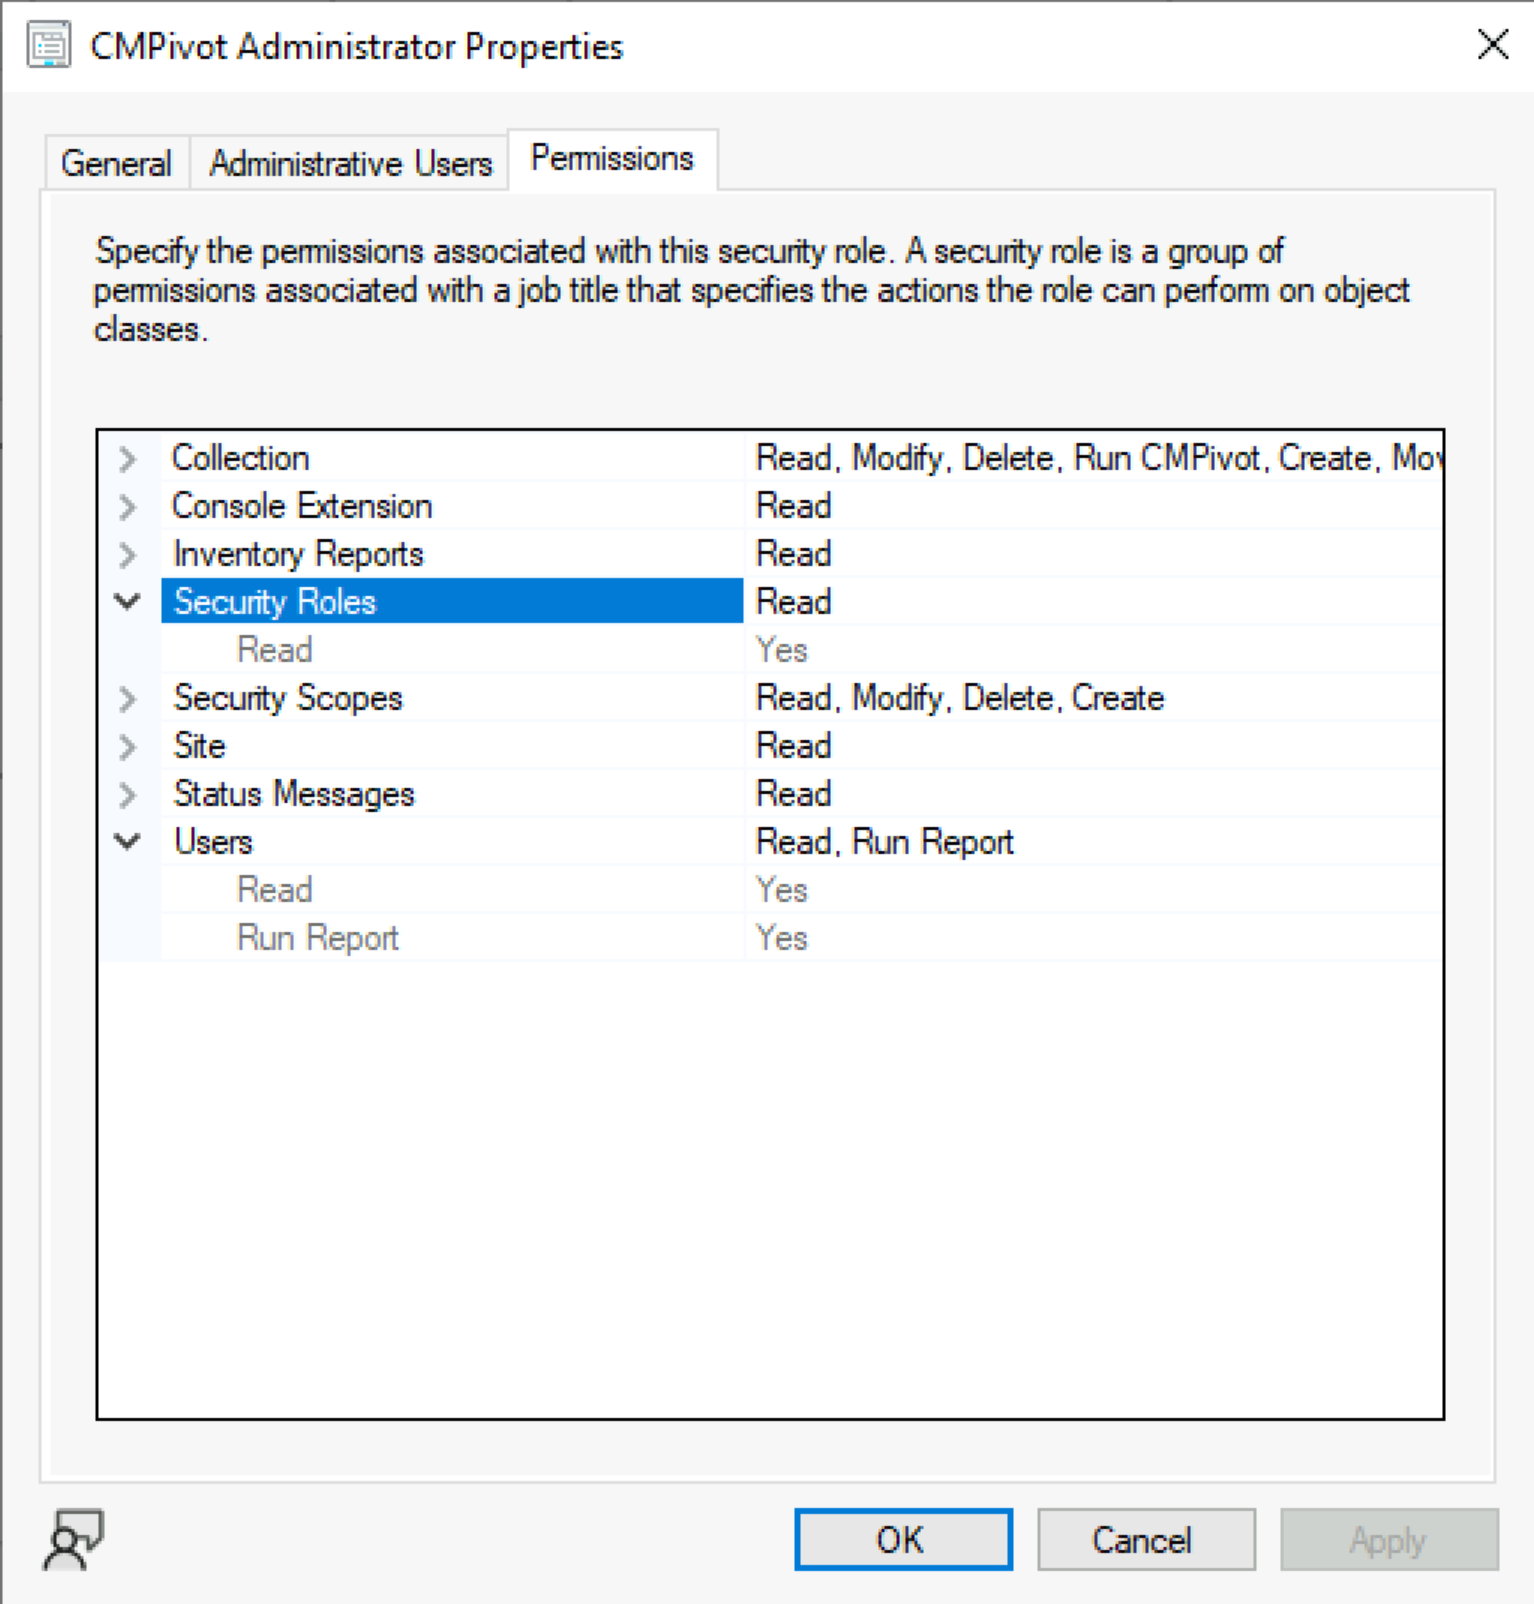Click the Collection permissions value cell
Screen dimensions: 1534x1604
point(1095,458)
